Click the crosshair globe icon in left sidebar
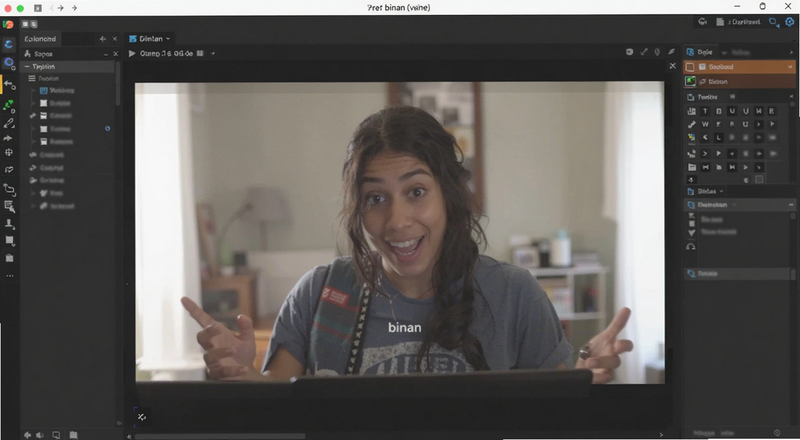The height and width of the screenshot is (440, 800). pos(9,152)
